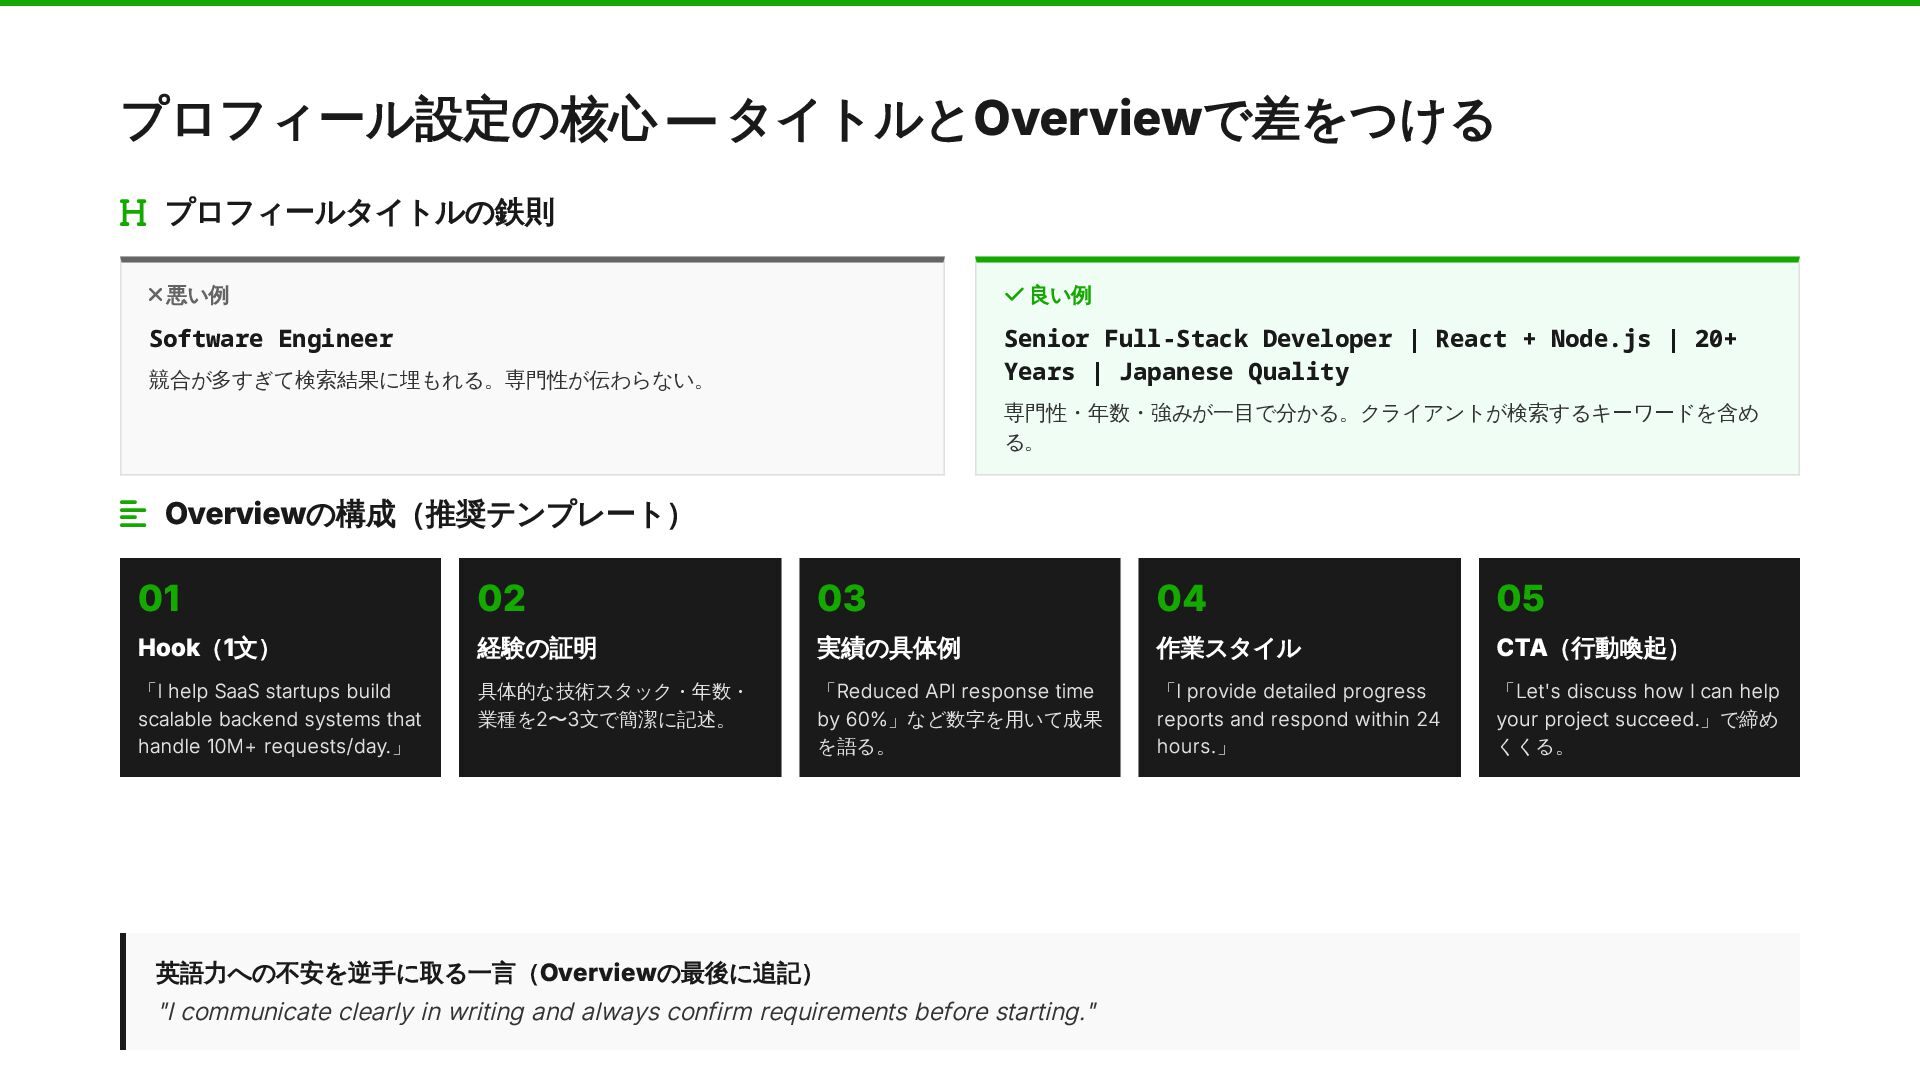The height and width of the screenshot is (1080, 1920).
Task: Click the italic quote about communicating clearly
Action: coord(627,1012)
